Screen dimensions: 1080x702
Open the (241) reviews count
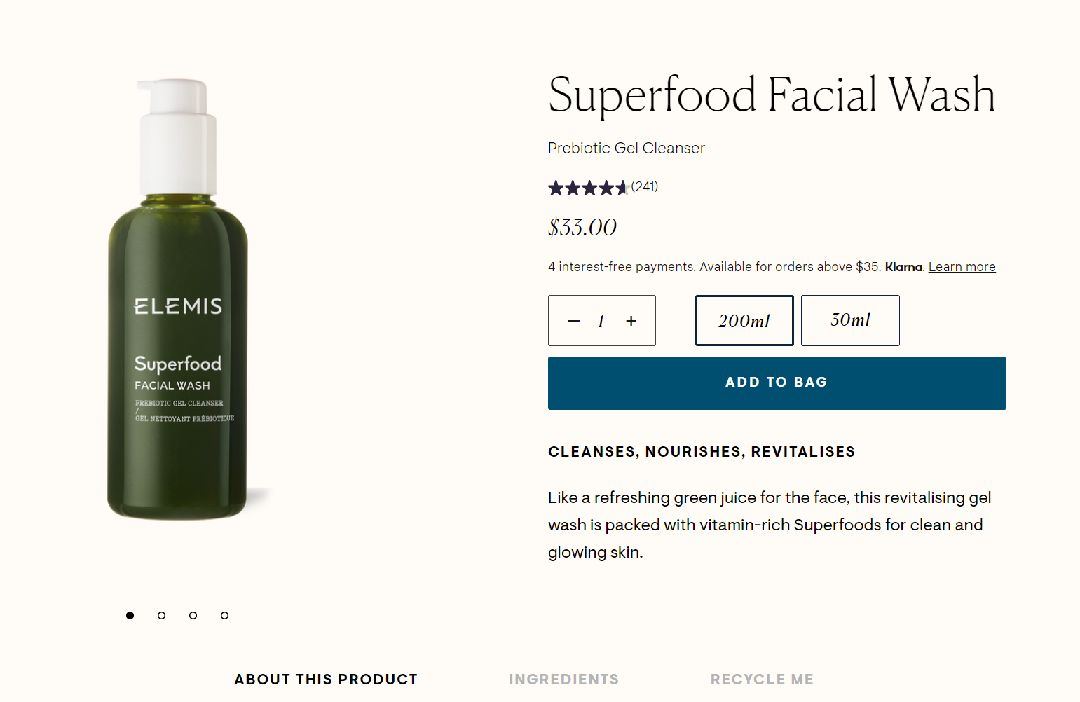644,187
